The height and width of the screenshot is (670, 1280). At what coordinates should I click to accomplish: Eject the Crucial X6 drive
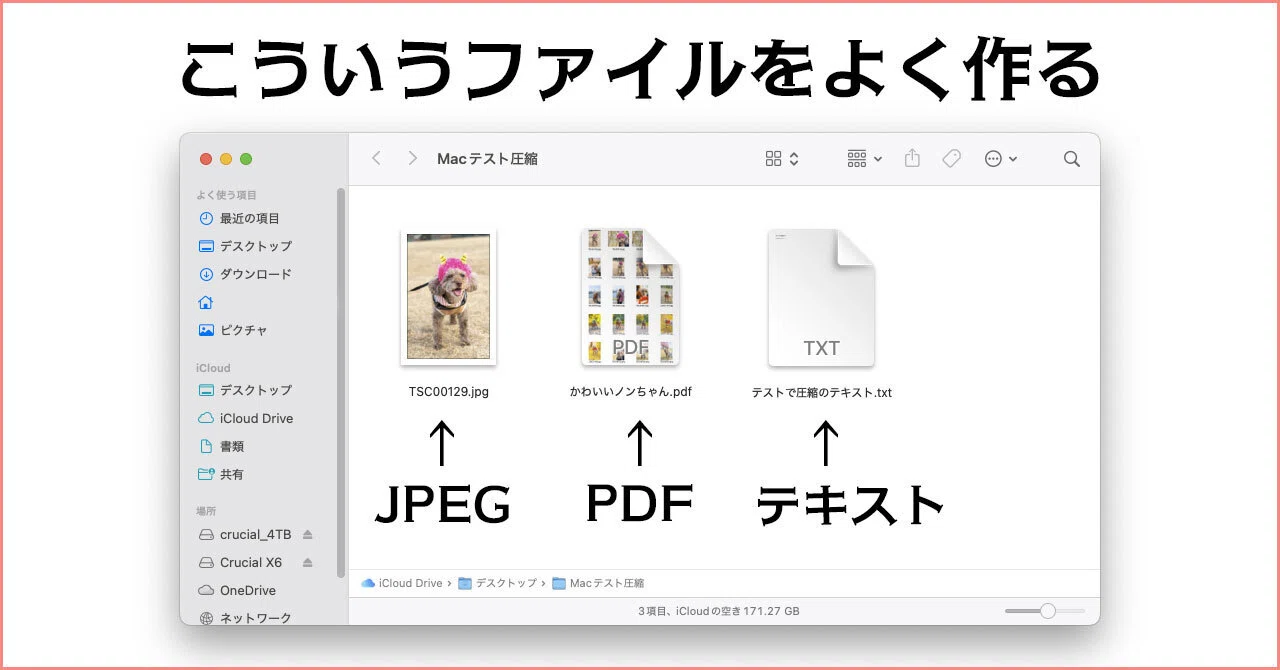(308, 562)
